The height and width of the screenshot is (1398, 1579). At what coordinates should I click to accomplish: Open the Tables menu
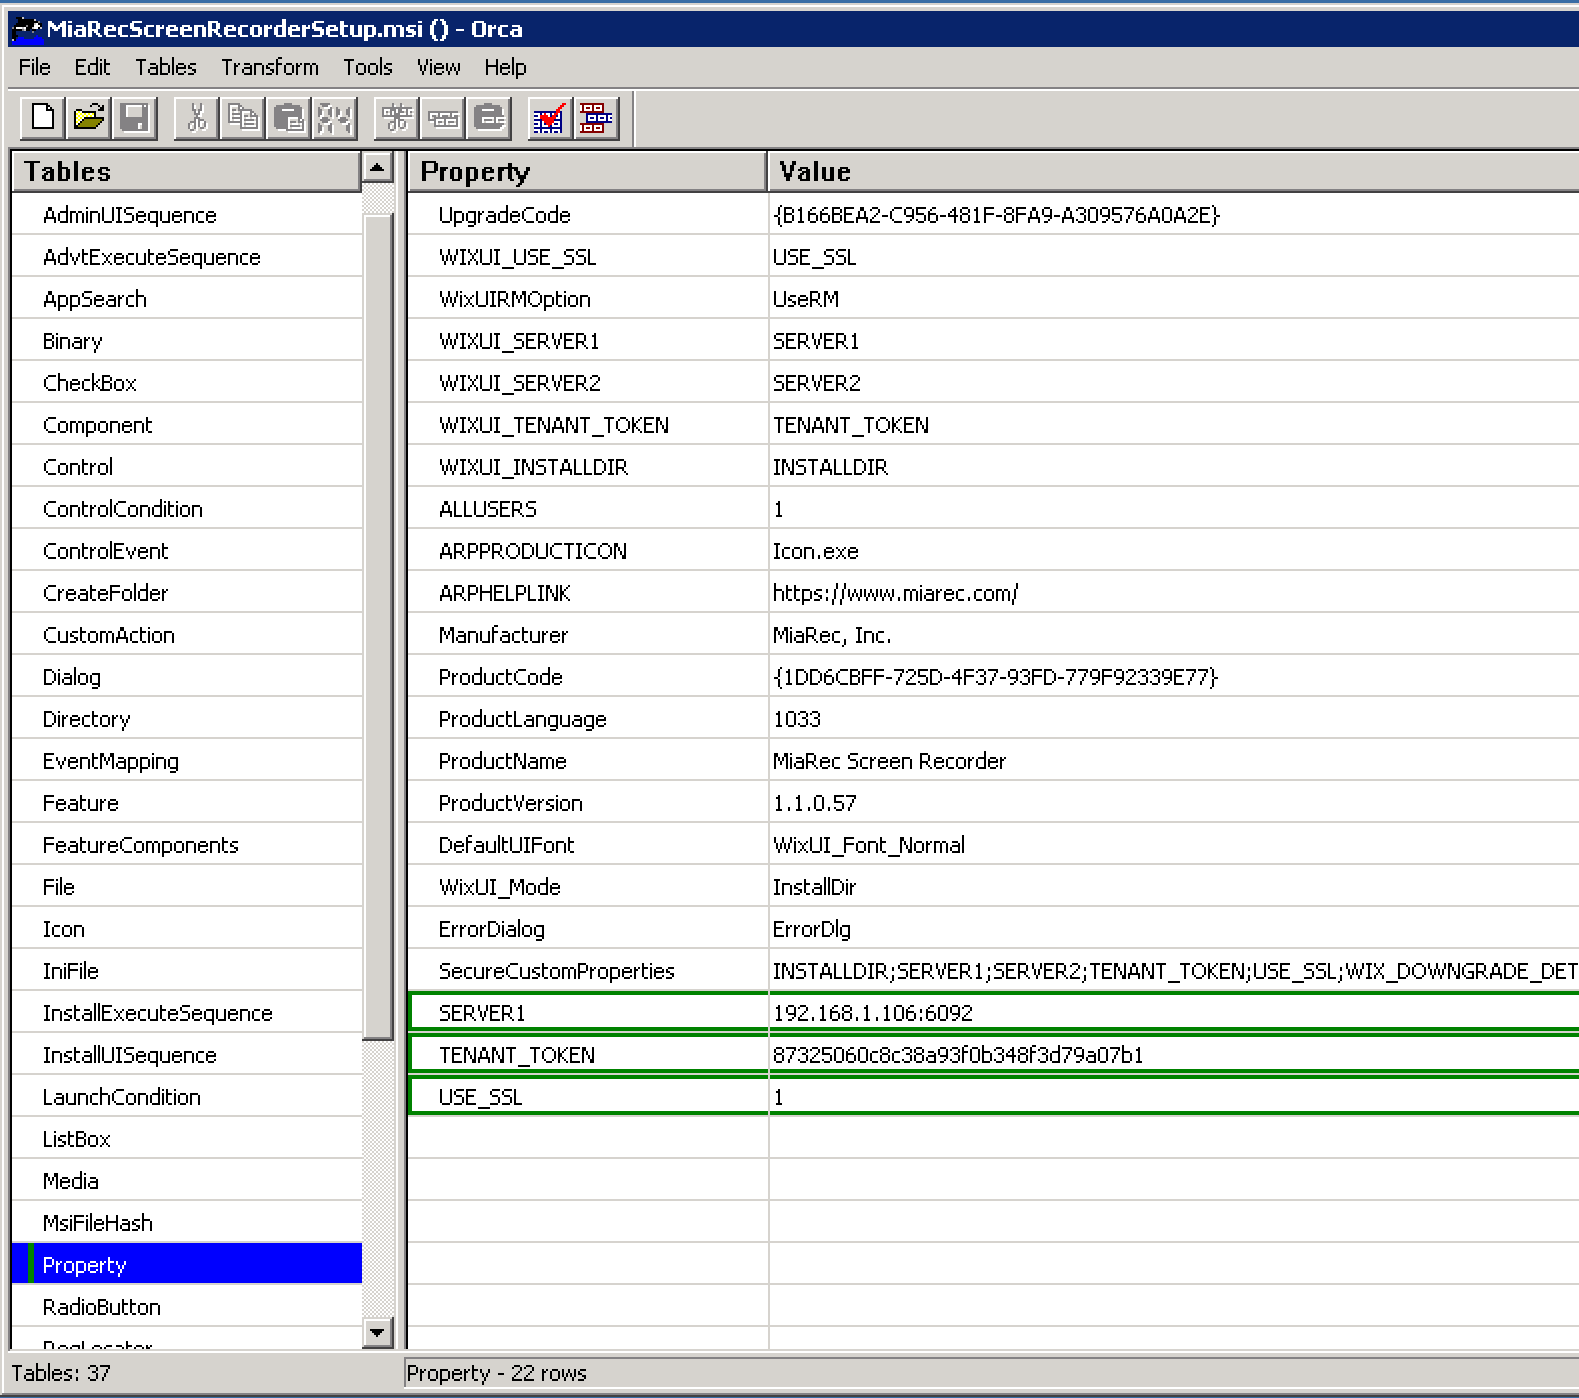click(x=166, y=67)
